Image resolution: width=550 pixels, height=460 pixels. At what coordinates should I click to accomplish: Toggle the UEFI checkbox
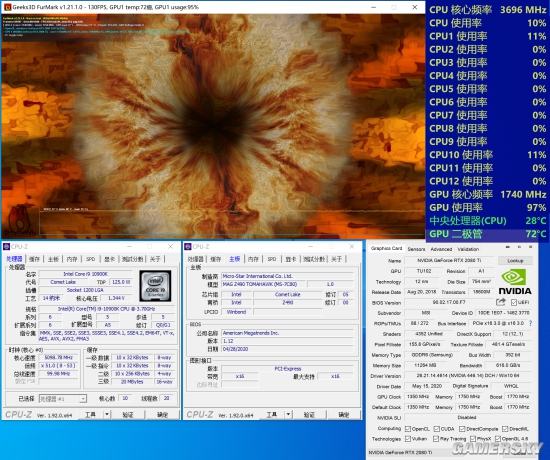(514, 302)
